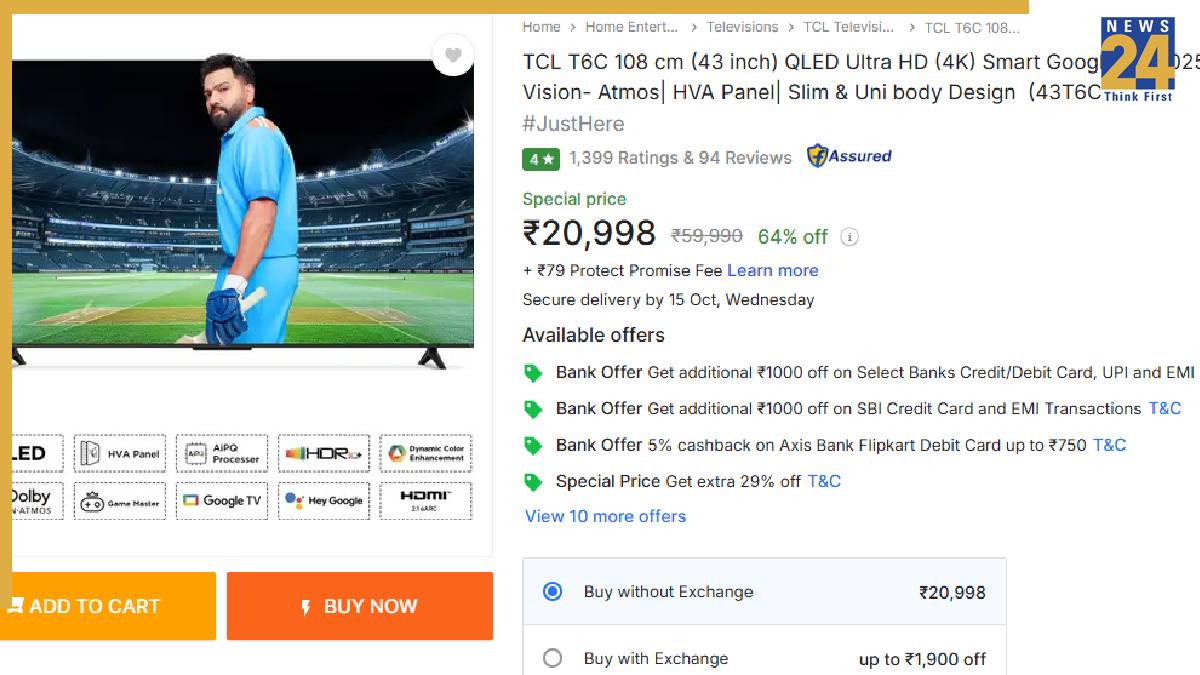The height and width of the screenshot is (675, 1200).
Task: Select the HDMI 2.1 eARC badge
Action: pyautogui.click(x=426, y=500)
